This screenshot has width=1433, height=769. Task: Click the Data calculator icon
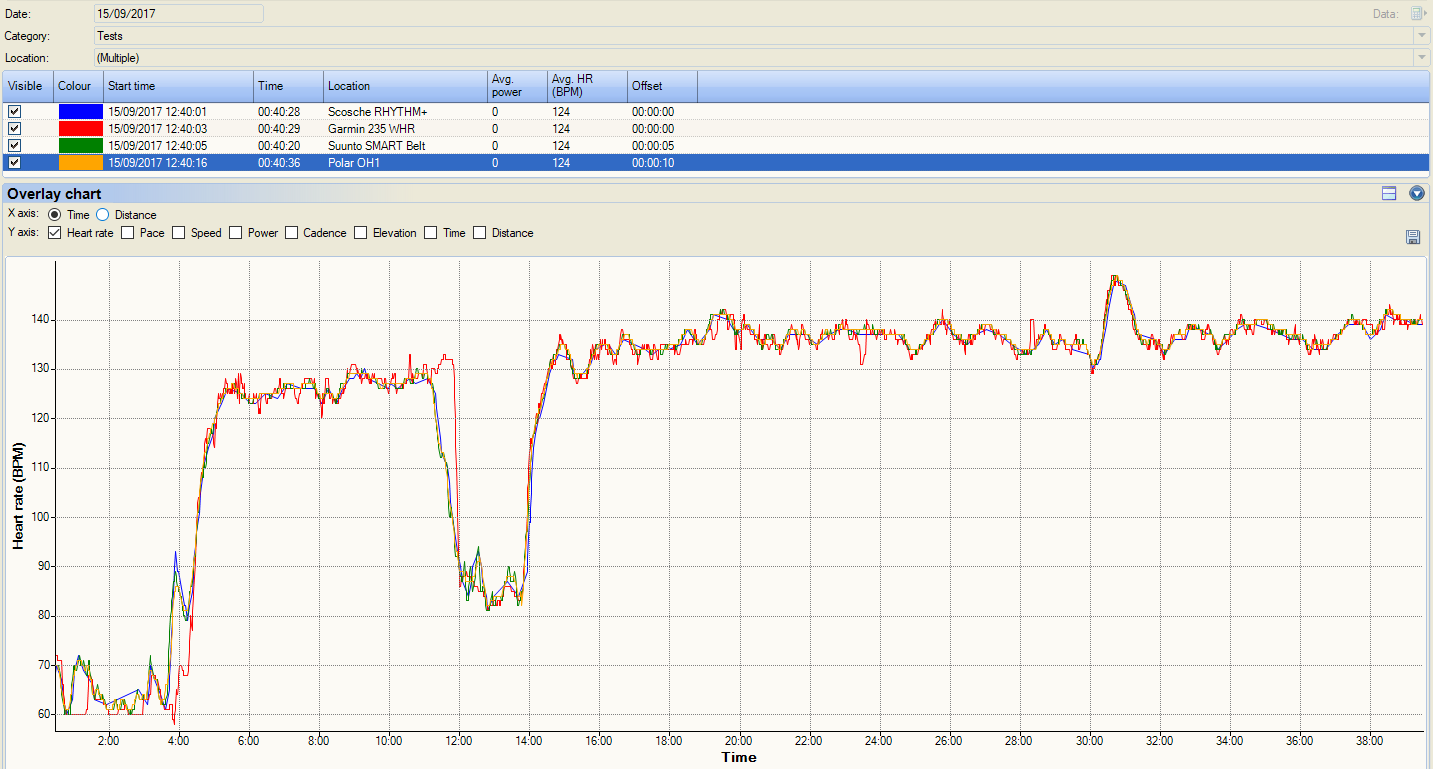pyautogui.click(x=1415, y=13)
